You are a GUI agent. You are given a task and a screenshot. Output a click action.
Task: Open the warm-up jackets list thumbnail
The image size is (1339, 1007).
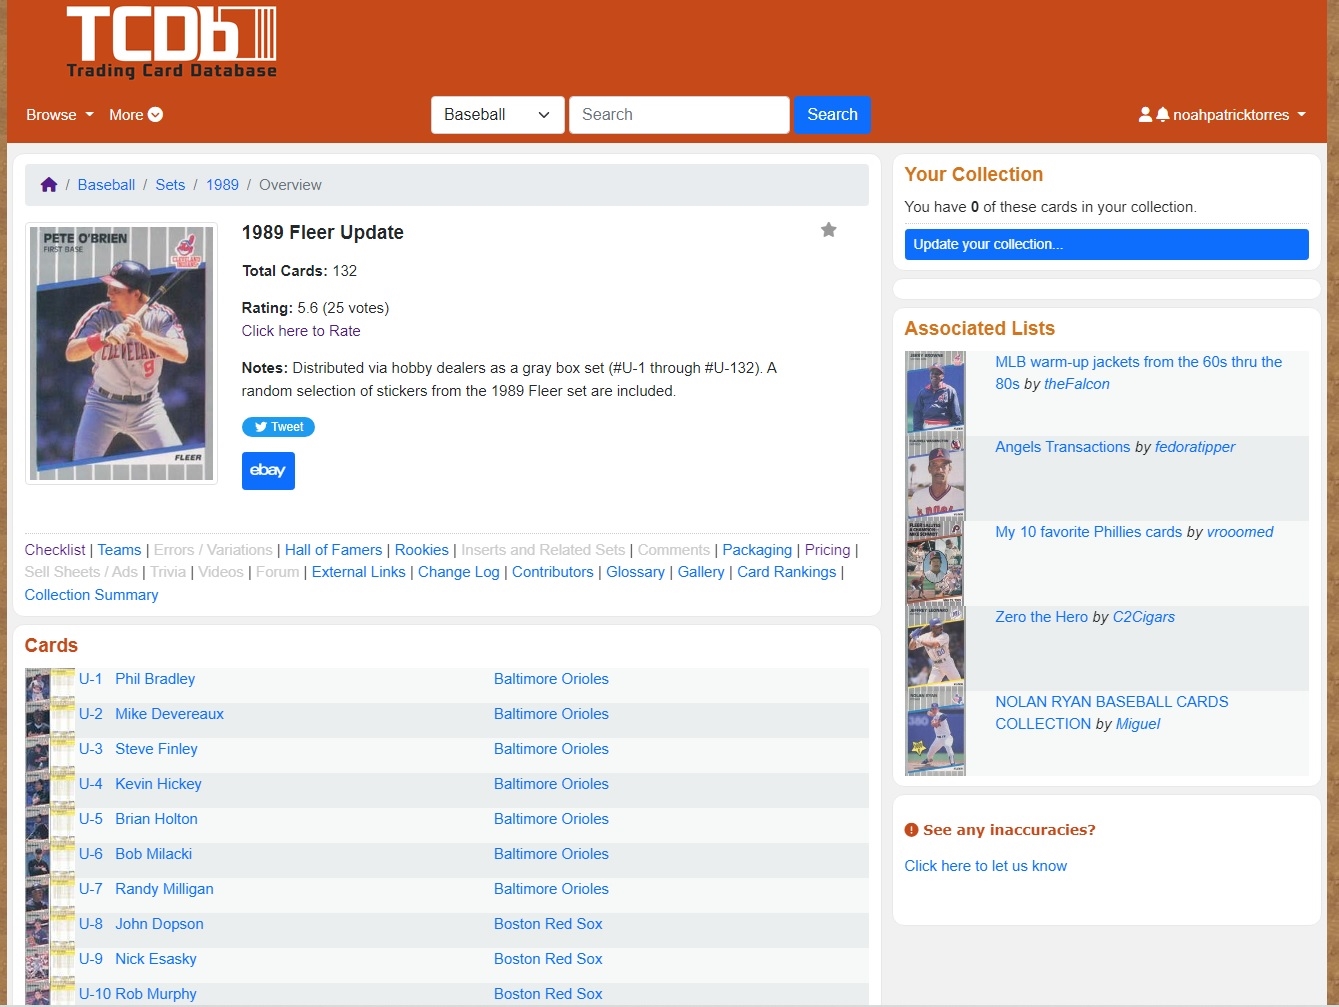[935, 393]
